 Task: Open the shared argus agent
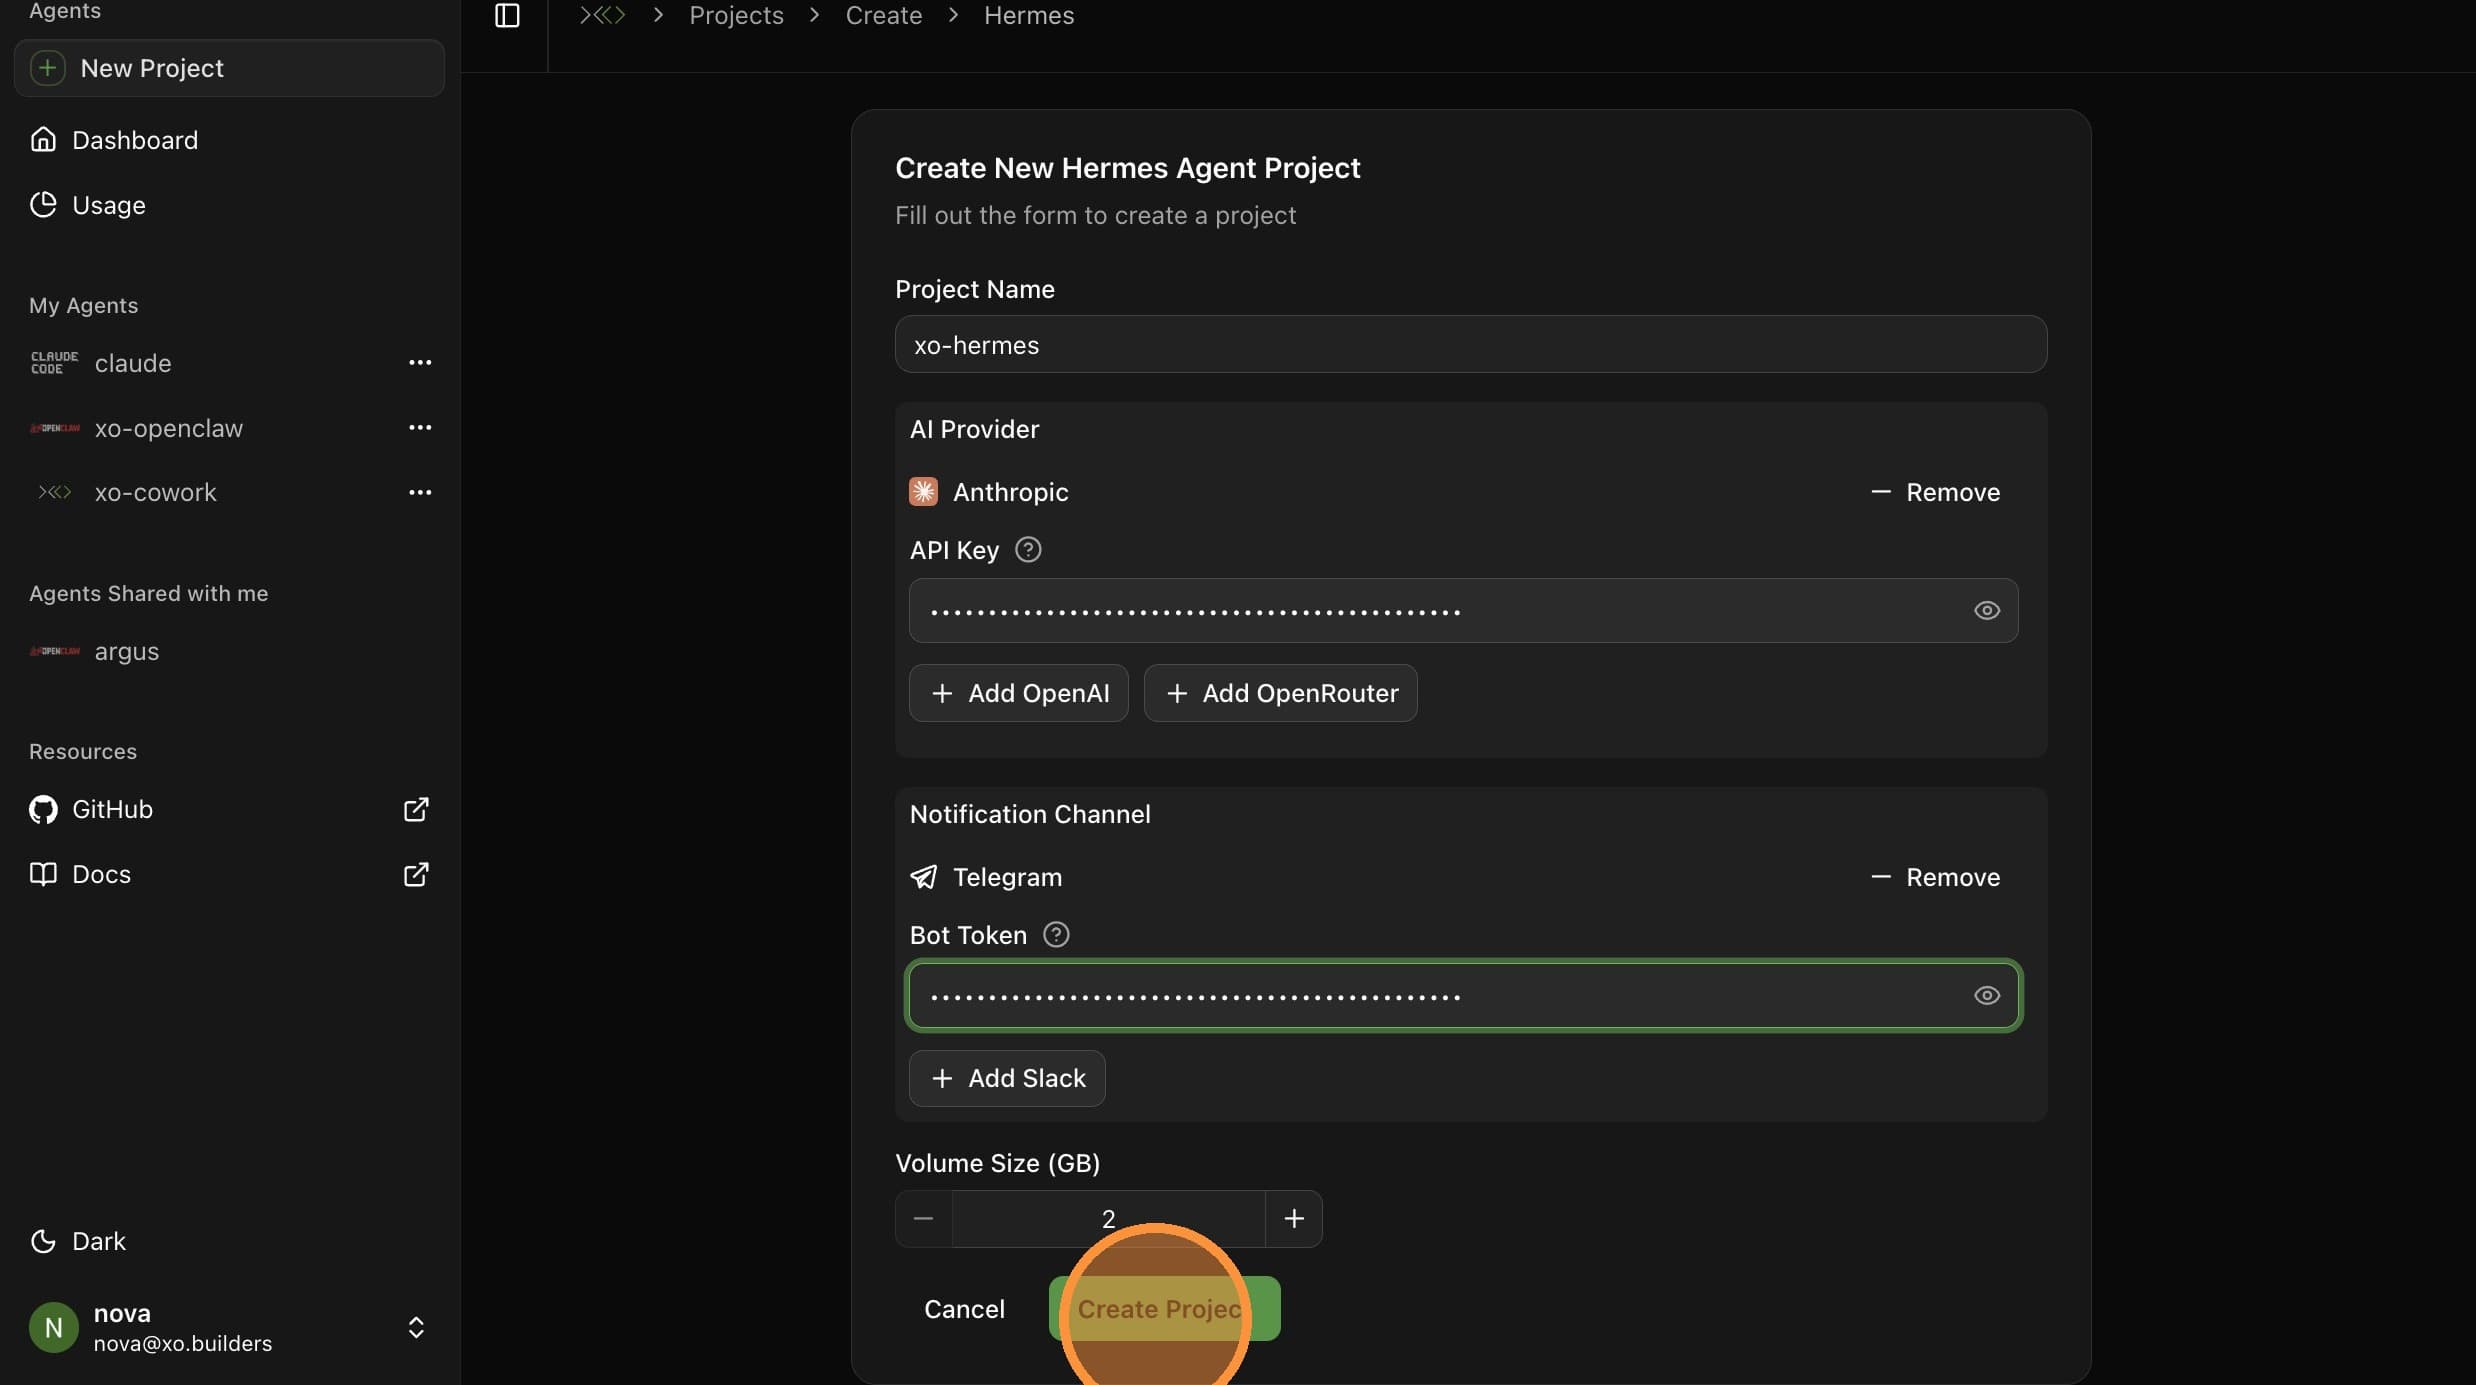click(127, 651)
